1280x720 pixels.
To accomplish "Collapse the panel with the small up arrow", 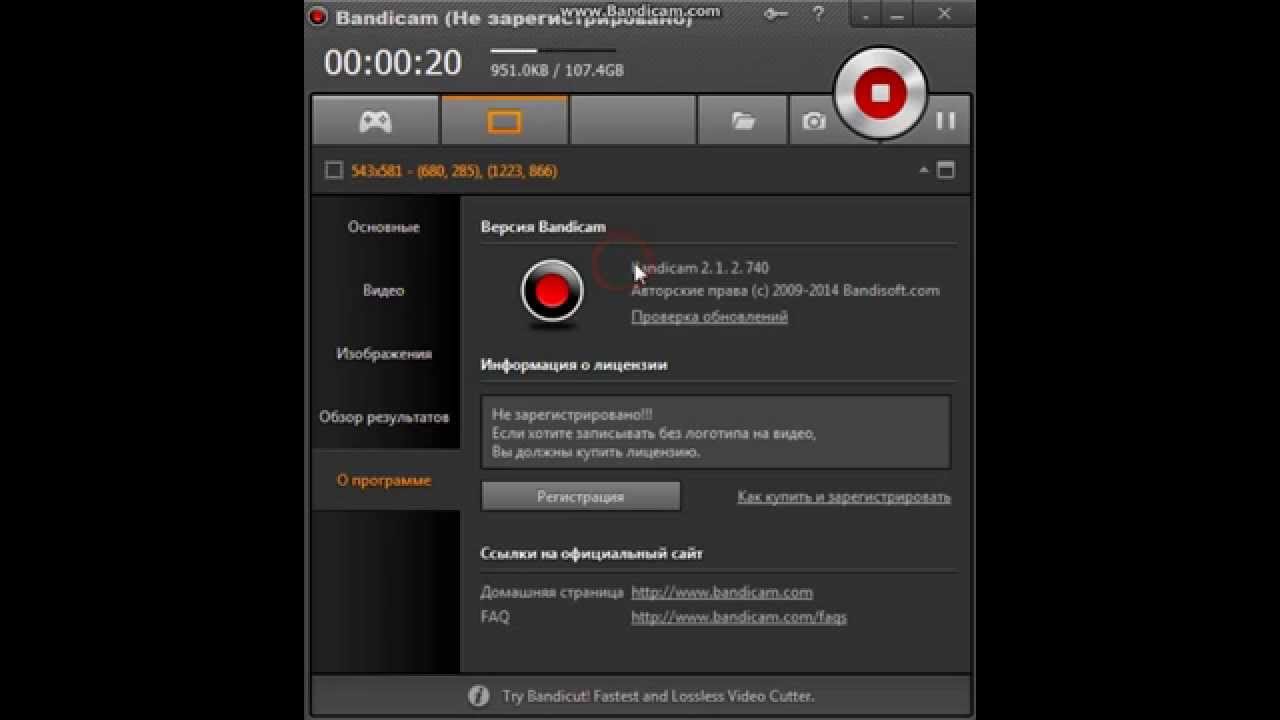I will coord(923,170).
